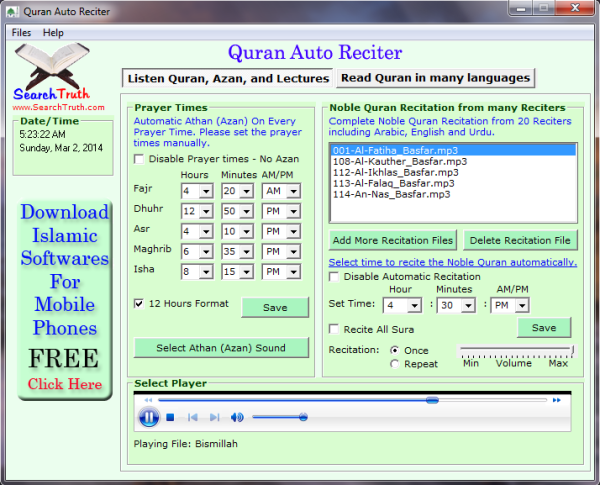Screen dimensions: 600x485
Task: Open the Asr minutes dropdown
Action: coord(246,231)
